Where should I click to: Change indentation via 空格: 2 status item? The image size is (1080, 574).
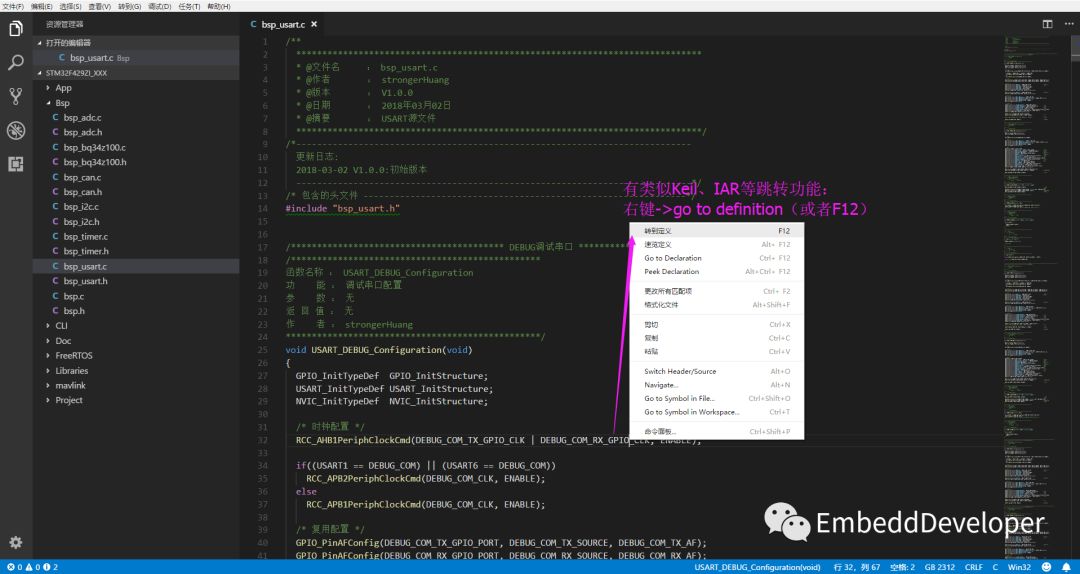(902, 567)
